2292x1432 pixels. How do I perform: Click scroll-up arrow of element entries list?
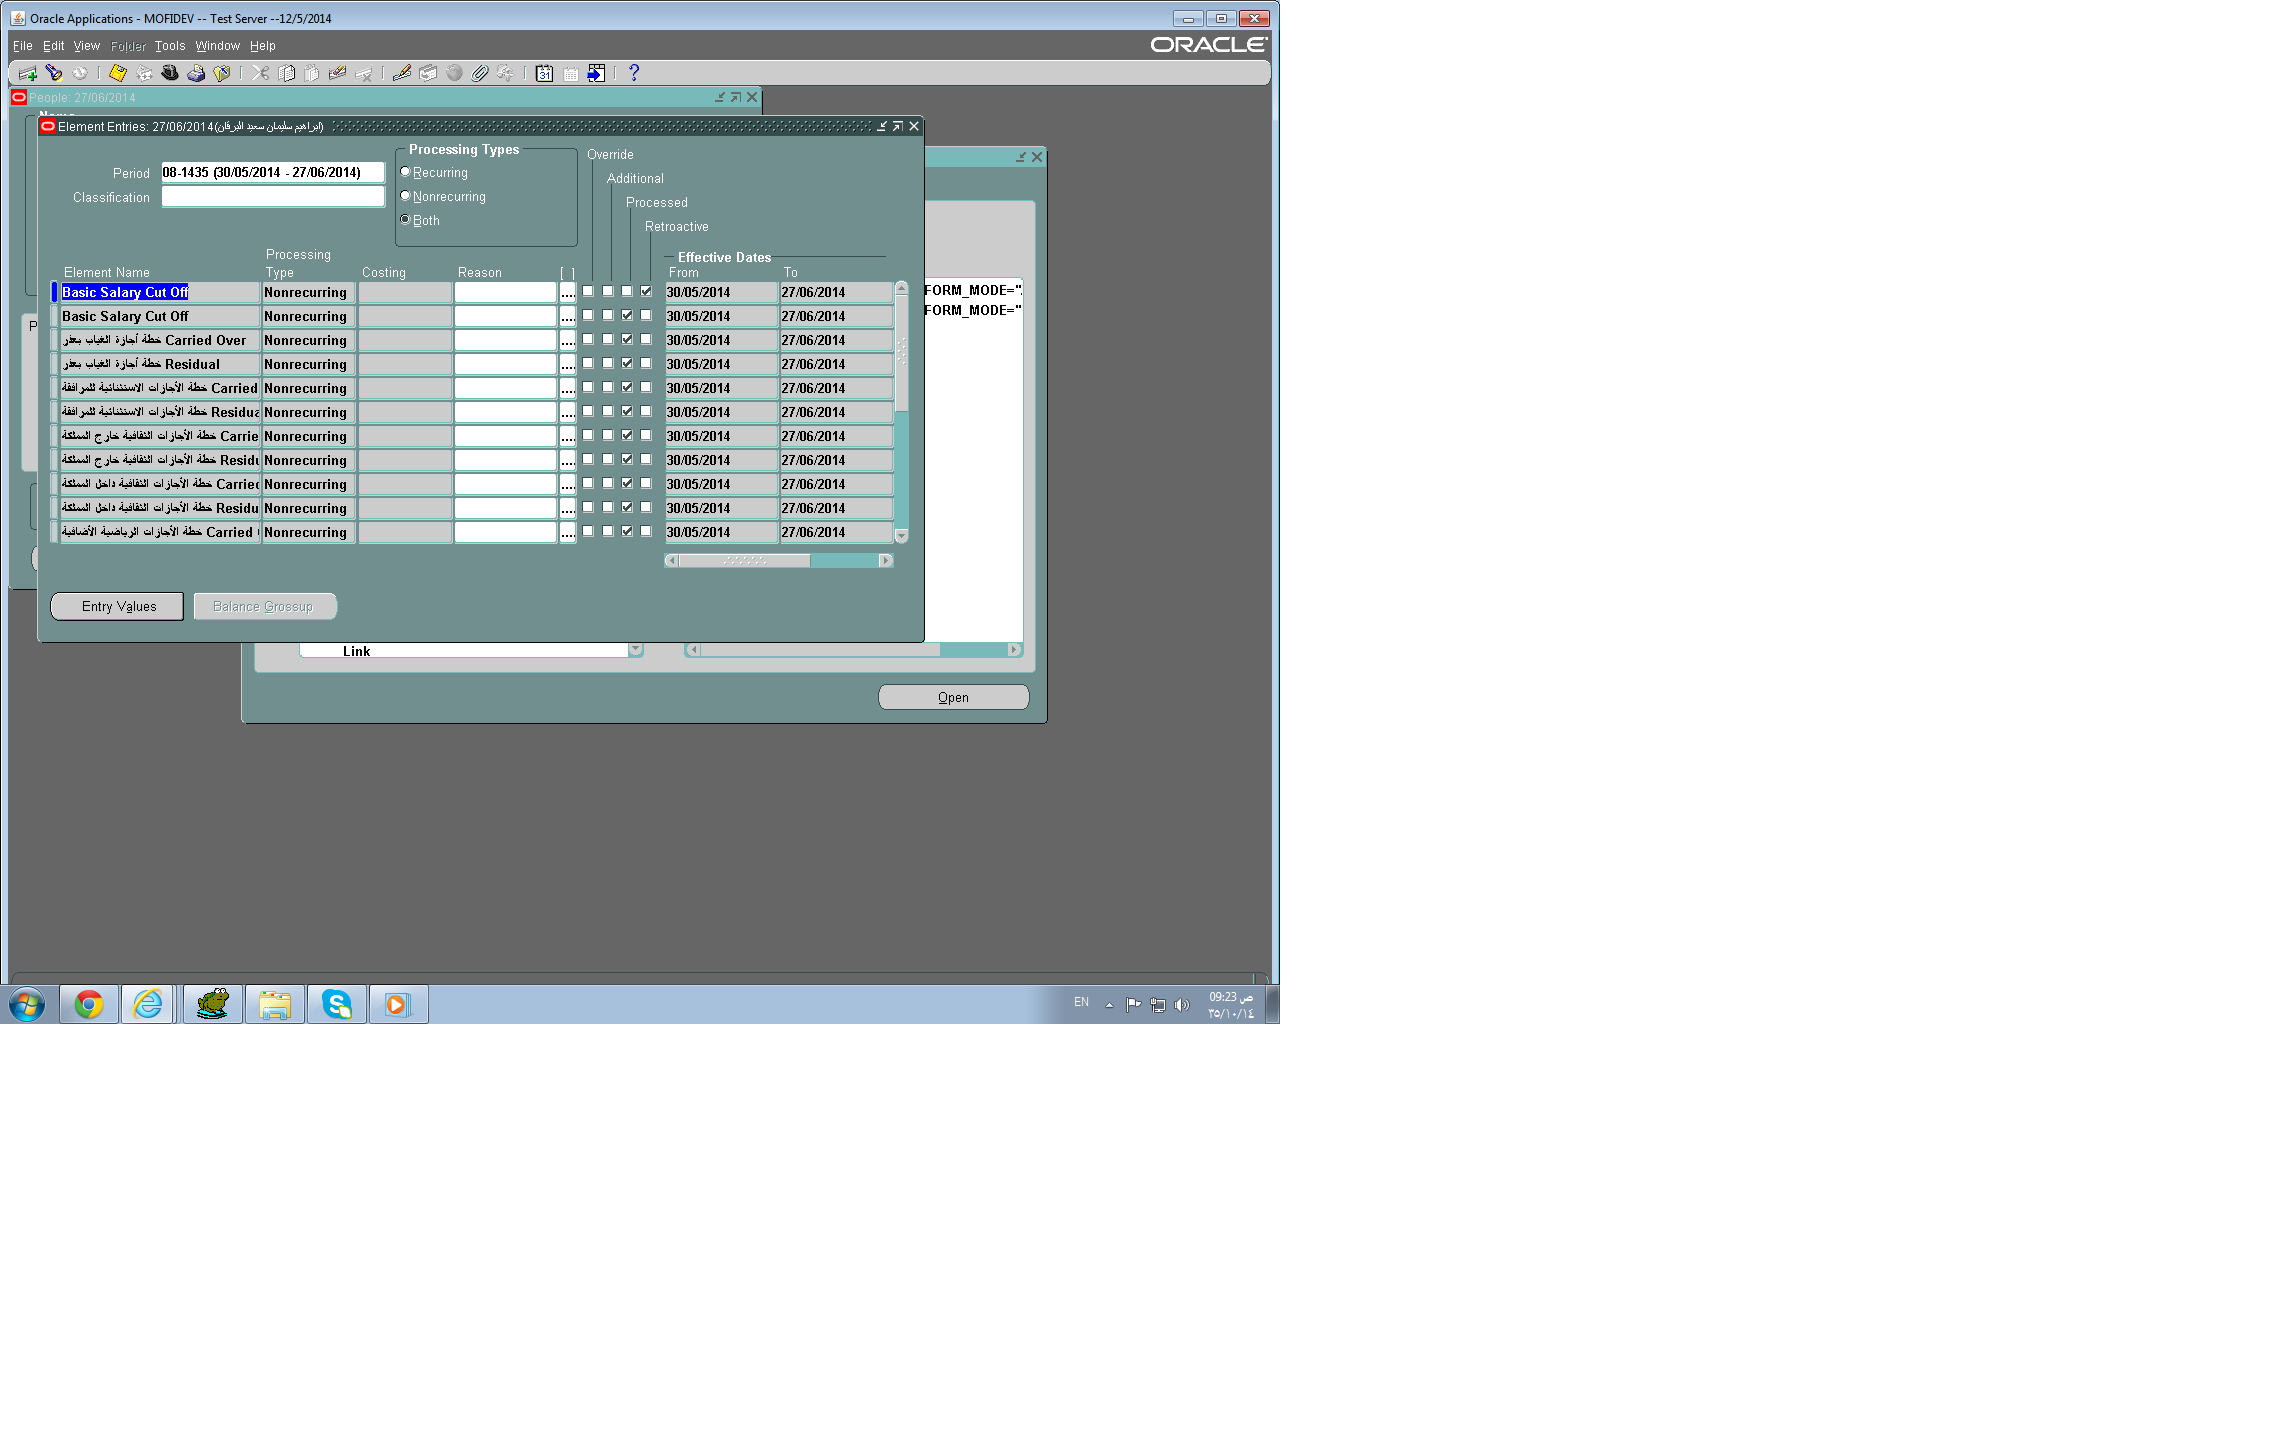pos(901,288)
